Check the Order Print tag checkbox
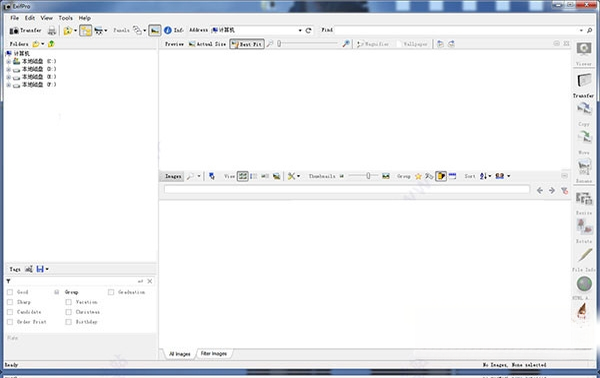600x378 pixels. pos(10,322)
